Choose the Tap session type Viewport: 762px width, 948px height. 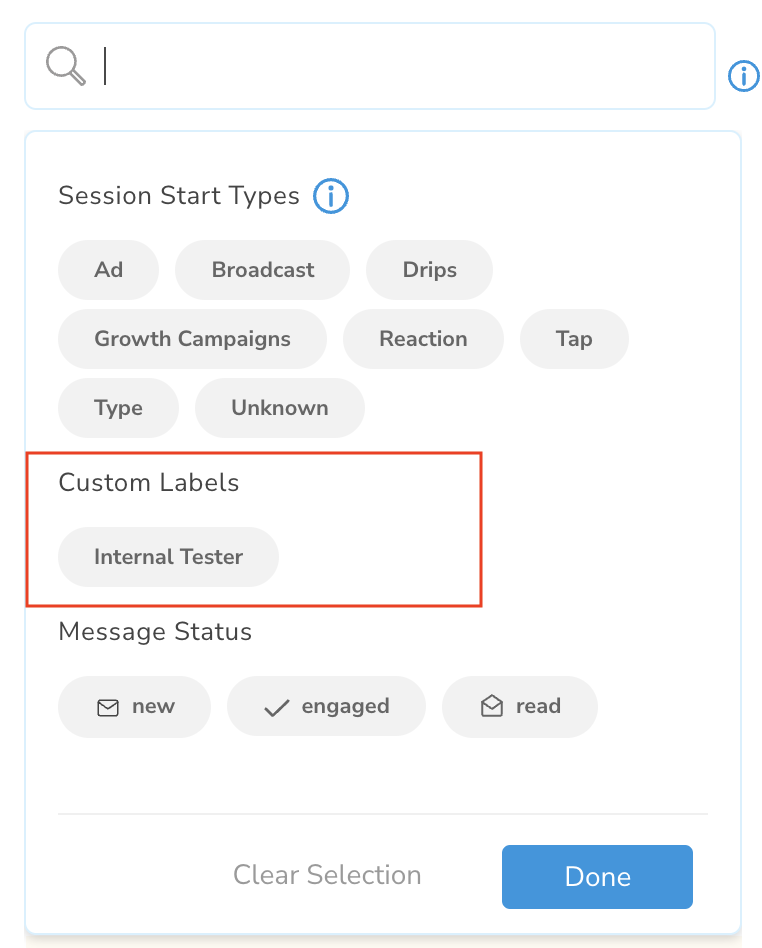pos(574,339)
